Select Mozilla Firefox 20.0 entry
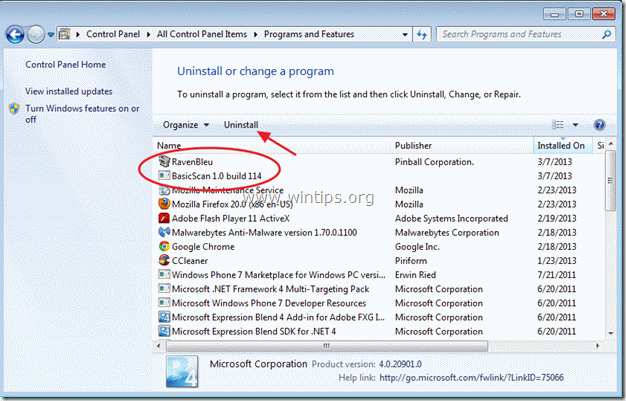The width and height of the screenshot is (626, 401). [232, 204]
